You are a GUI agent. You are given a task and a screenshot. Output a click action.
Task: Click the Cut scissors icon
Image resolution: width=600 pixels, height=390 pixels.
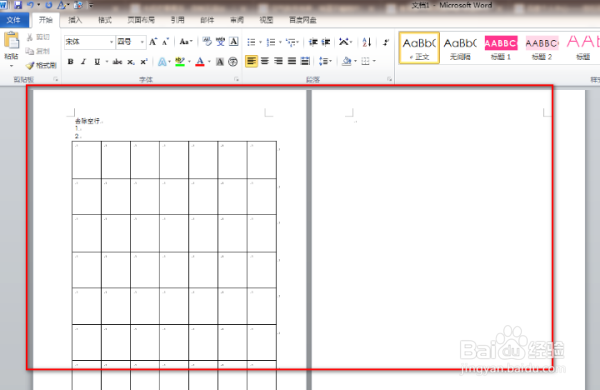point(30,37)
